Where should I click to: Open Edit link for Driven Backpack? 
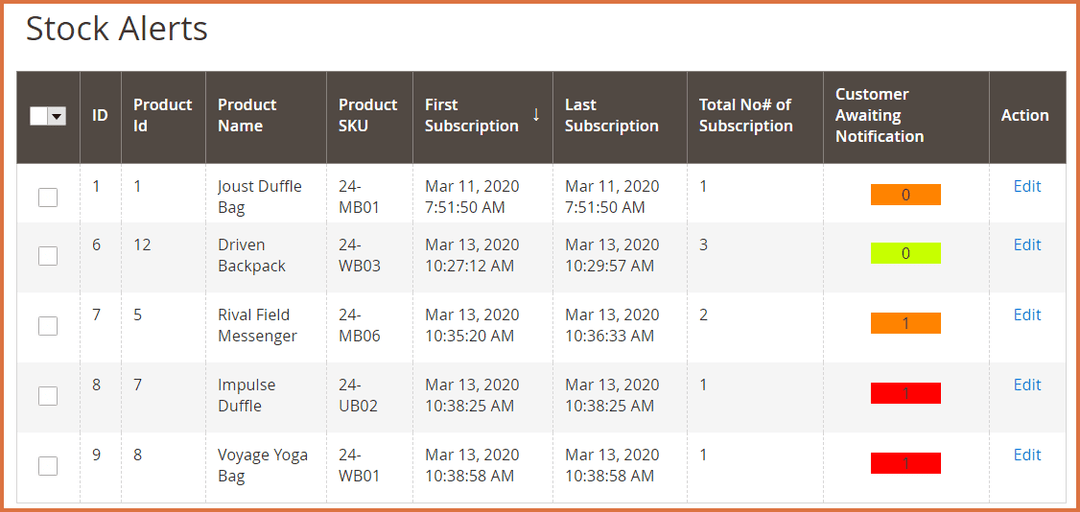(1027, 245)
